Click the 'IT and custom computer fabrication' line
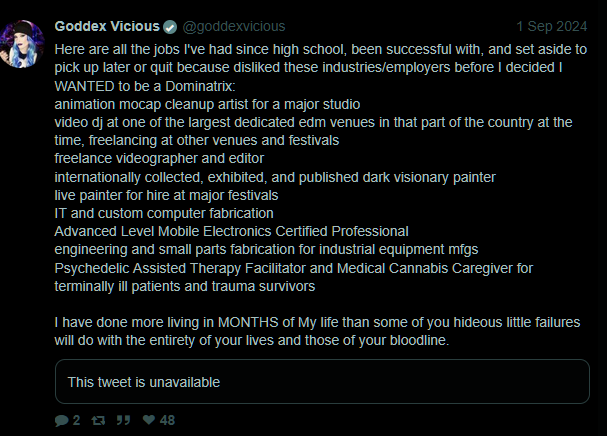 [x=164, y=212]
